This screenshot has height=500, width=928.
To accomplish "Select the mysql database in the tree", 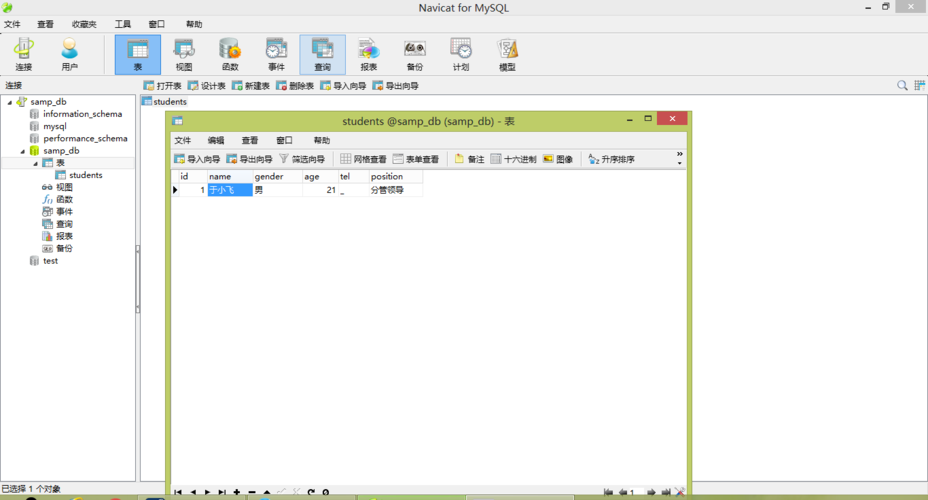I will [x=55, y=126].
